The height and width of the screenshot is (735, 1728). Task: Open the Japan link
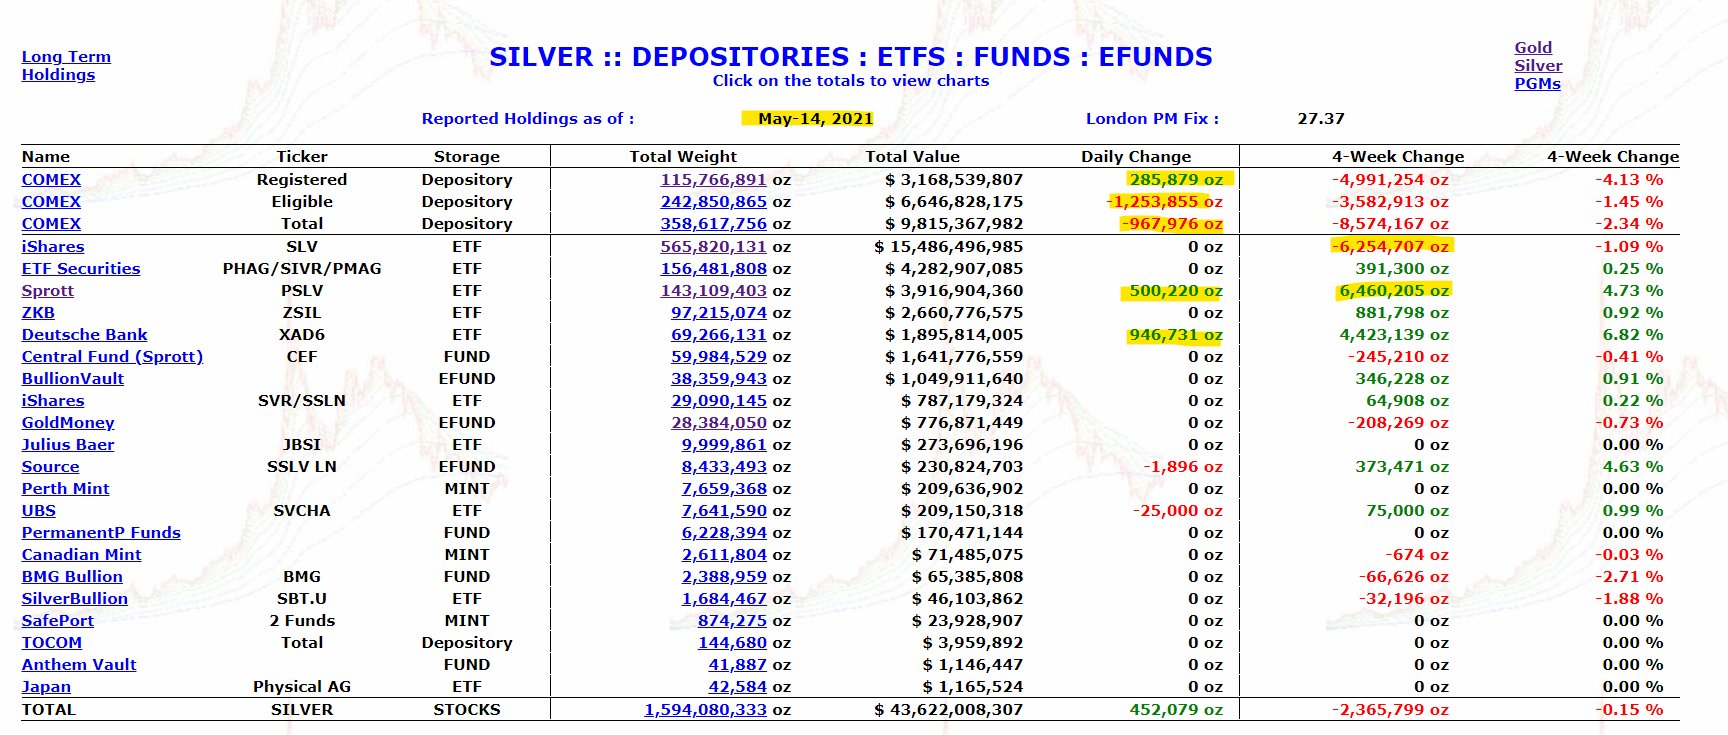point(46,686)
